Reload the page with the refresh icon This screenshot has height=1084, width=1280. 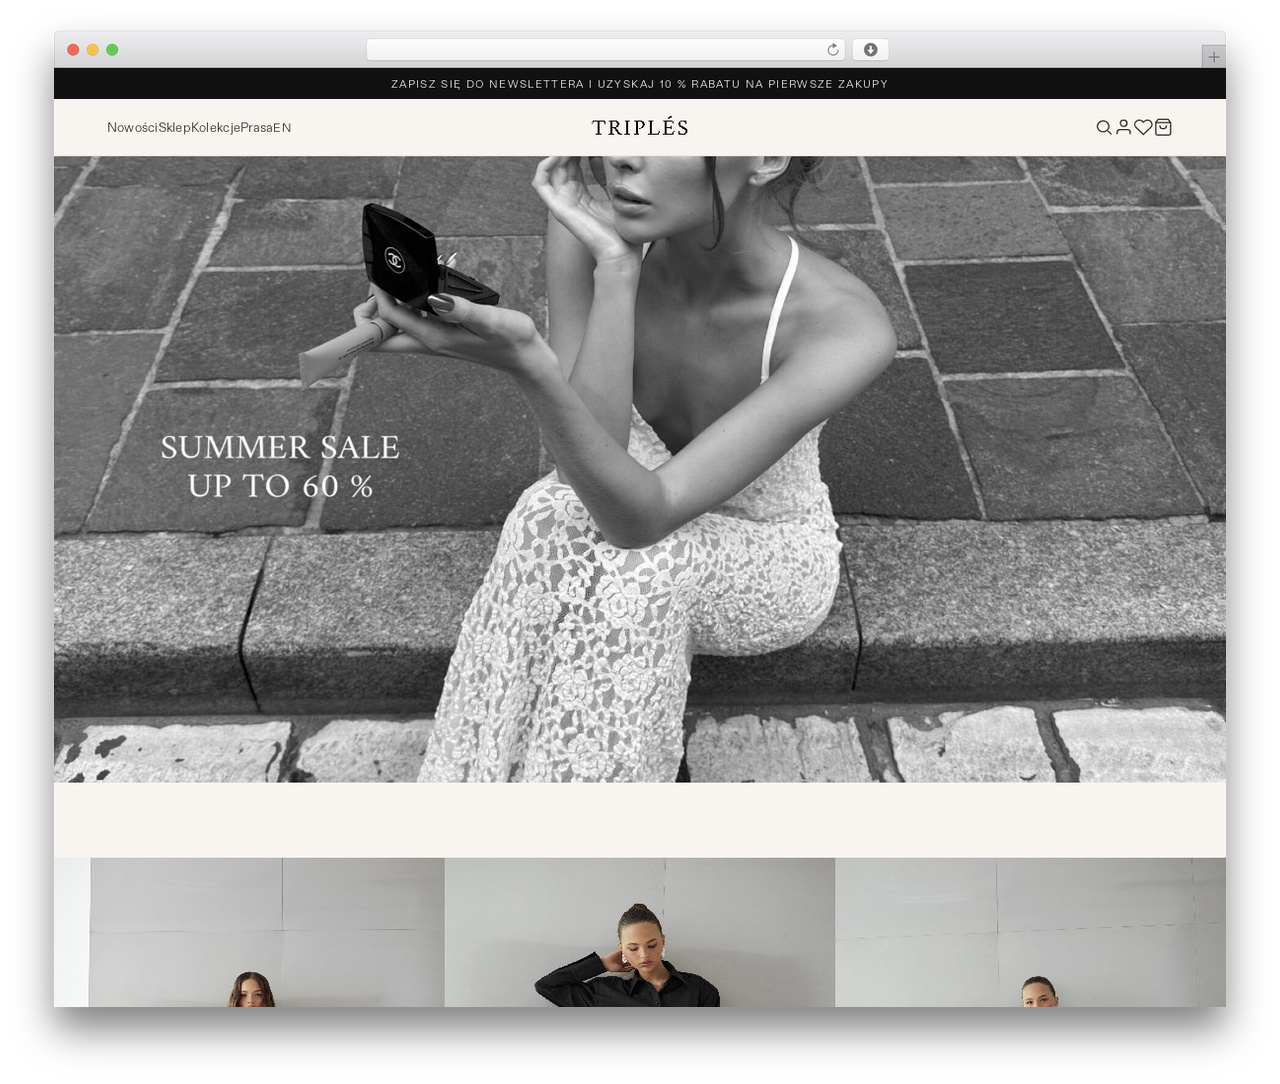832,50
